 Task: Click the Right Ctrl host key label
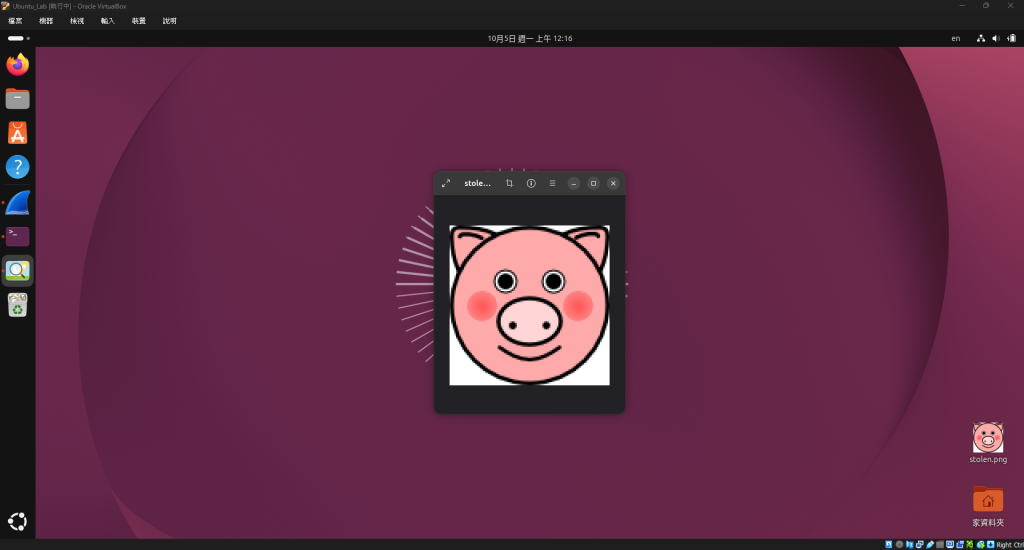coord(1010,545)
